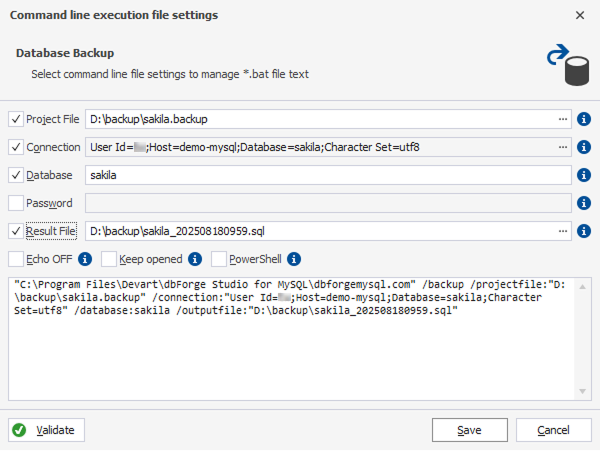600x456 pixels.
Task: Uncheck the Project File checkbox
Action: (x=16, y=119)
